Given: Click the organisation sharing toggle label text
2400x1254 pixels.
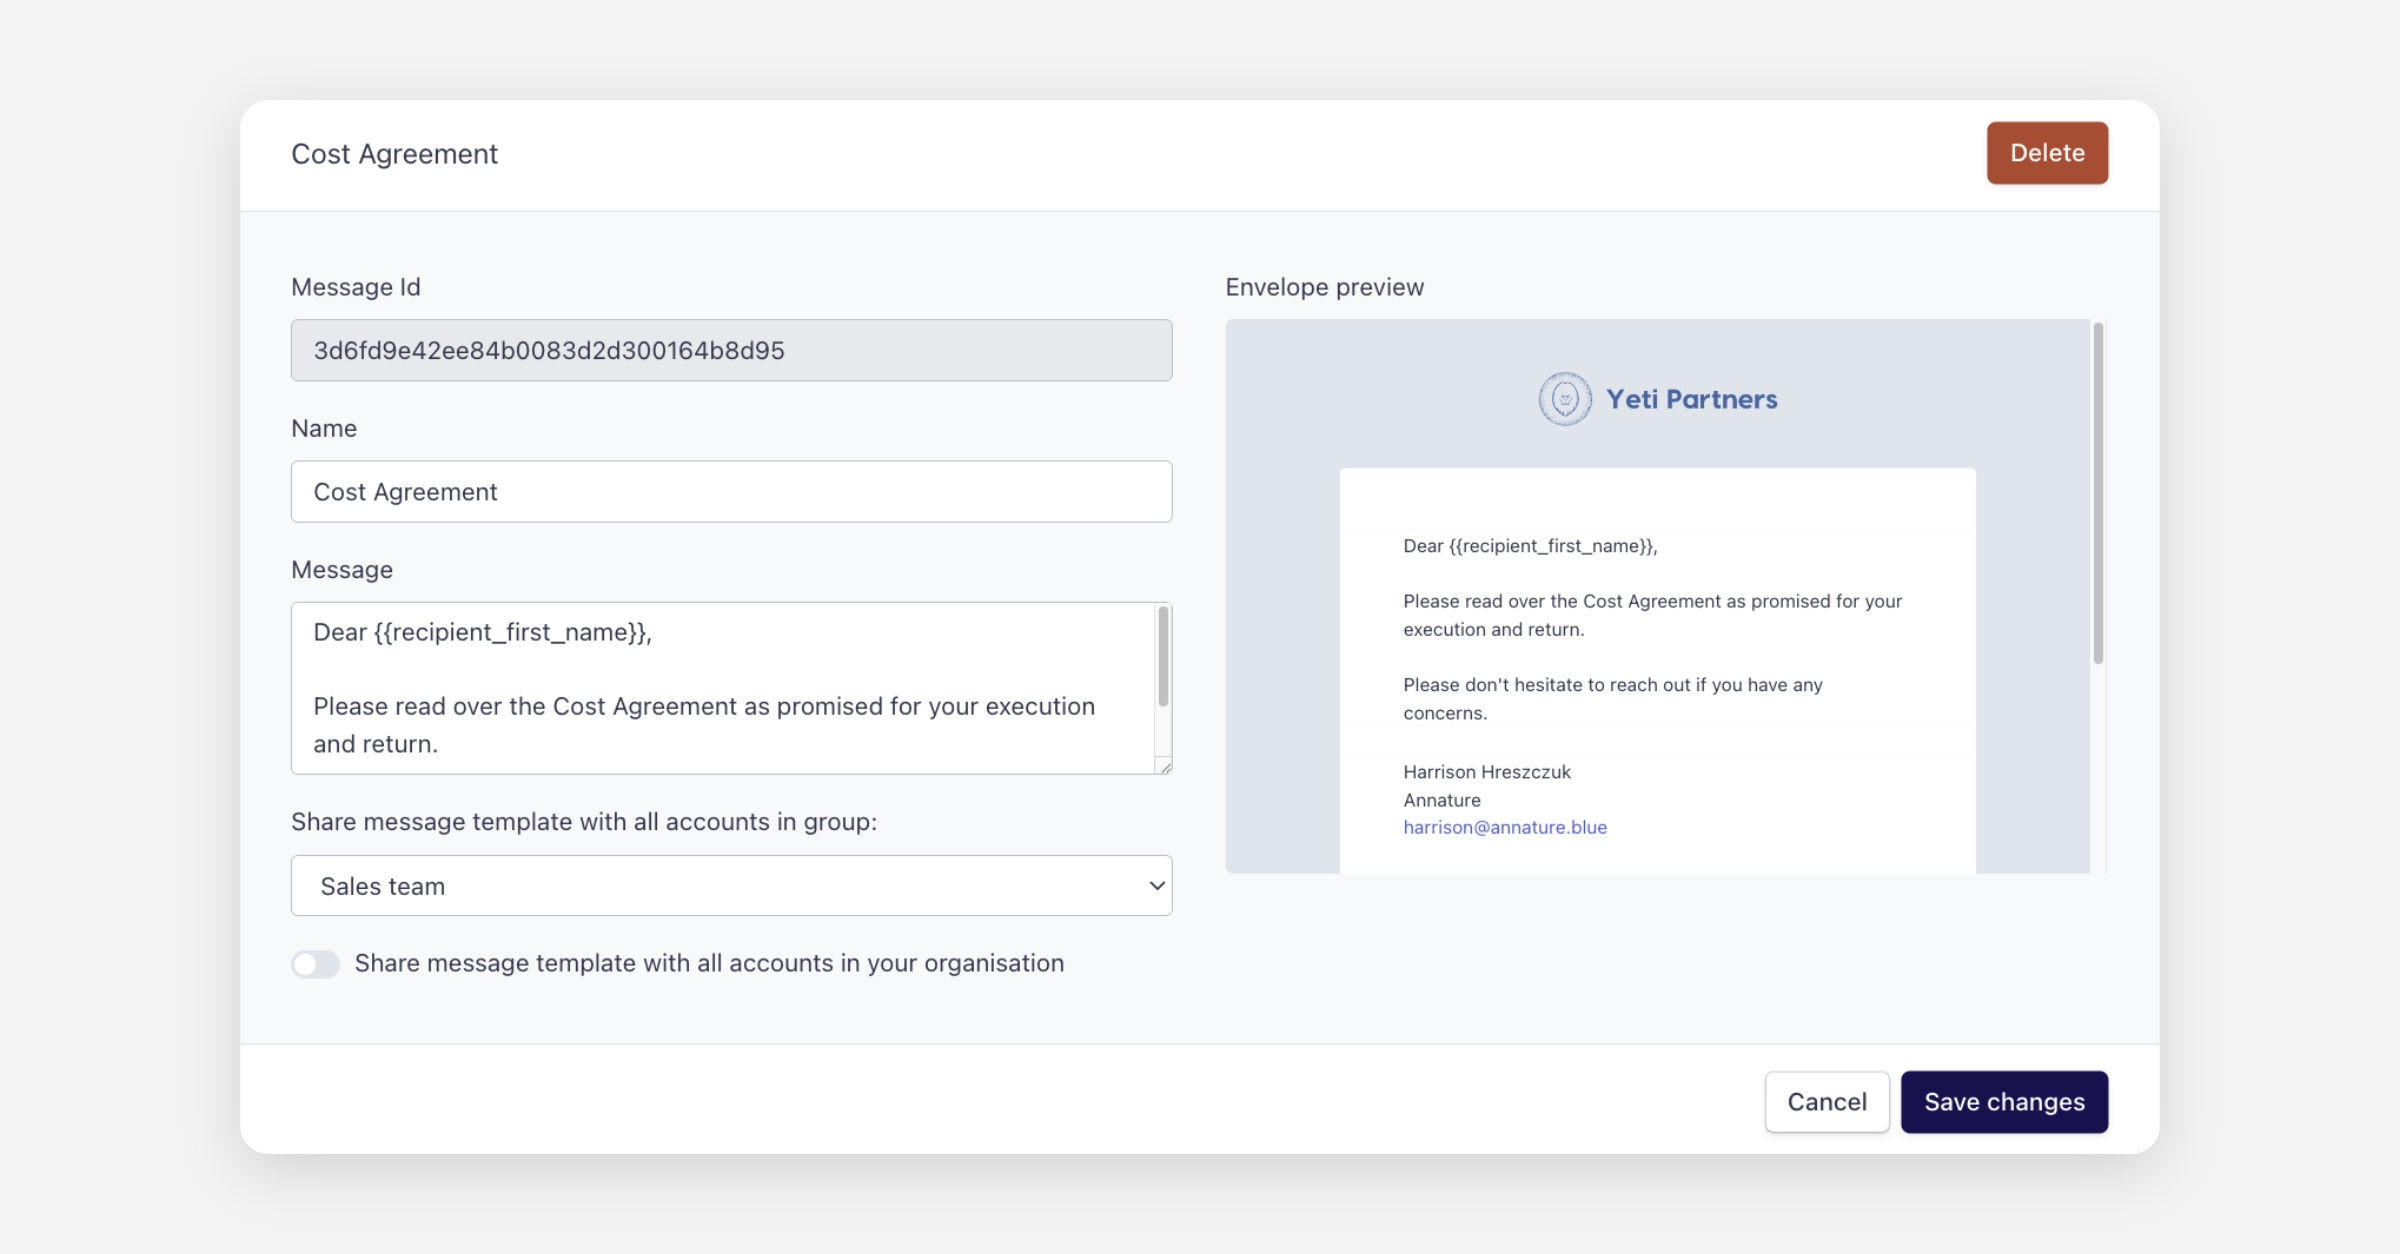Looking at the screenshot, I should [708, 963].
